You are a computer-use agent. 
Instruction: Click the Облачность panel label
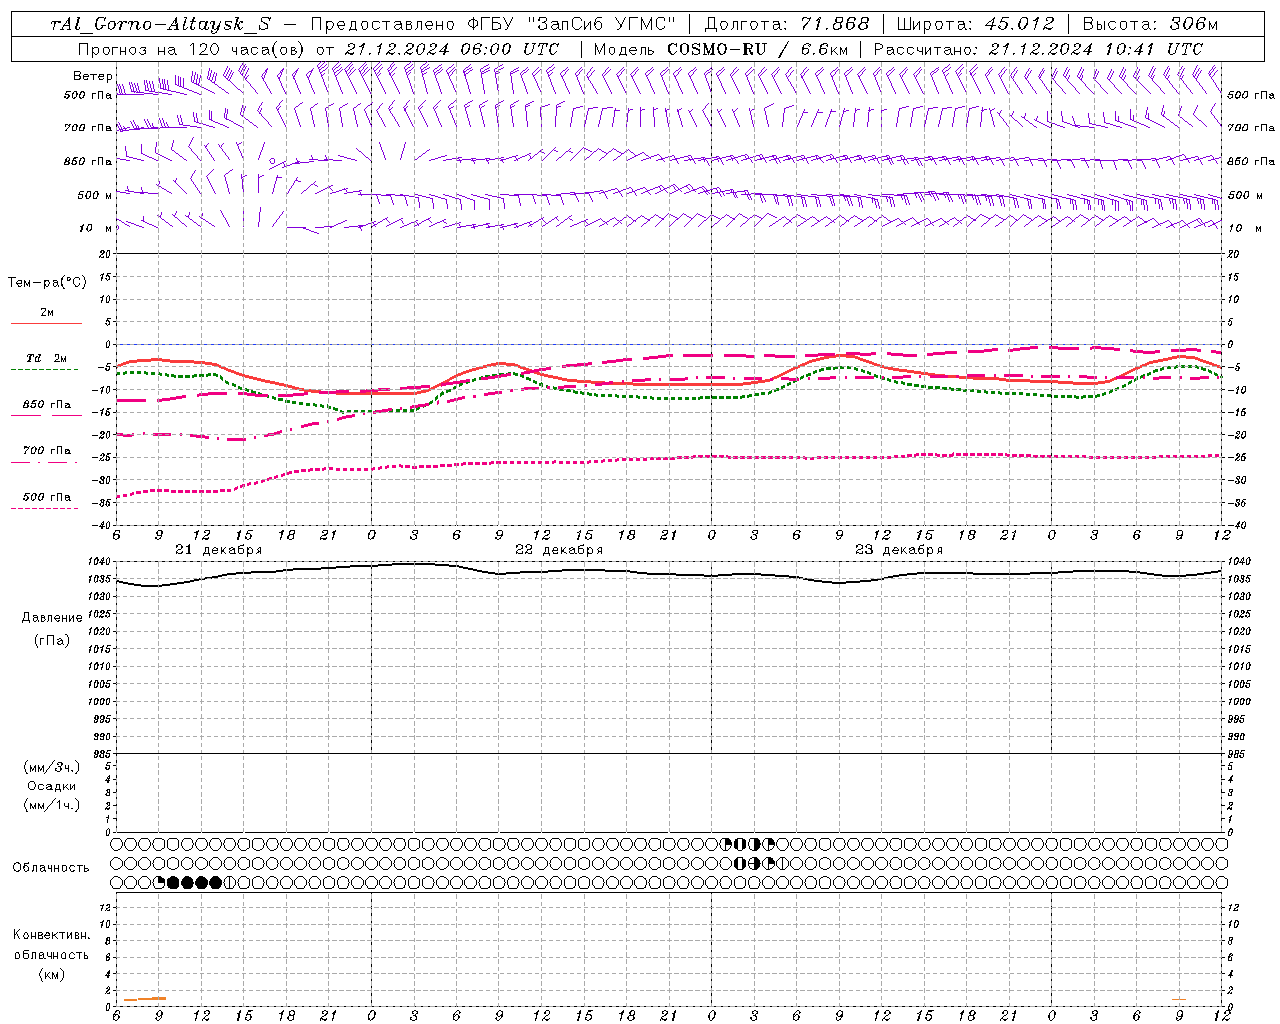pyautogui.click(x=51, y=867)
